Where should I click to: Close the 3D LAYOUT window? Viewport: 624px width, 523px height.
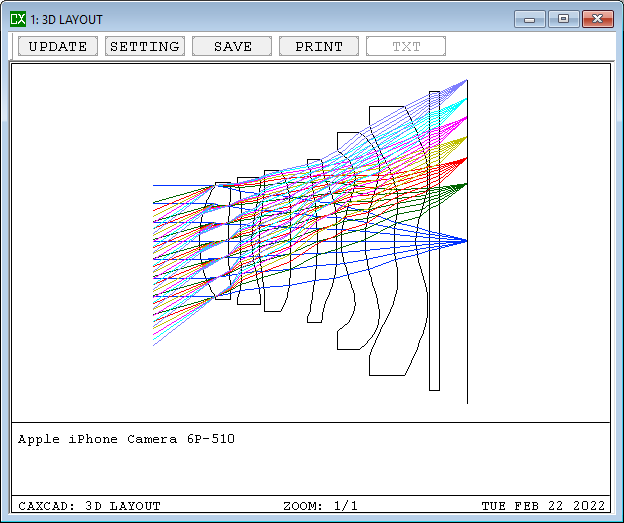(x=598, y=19)
